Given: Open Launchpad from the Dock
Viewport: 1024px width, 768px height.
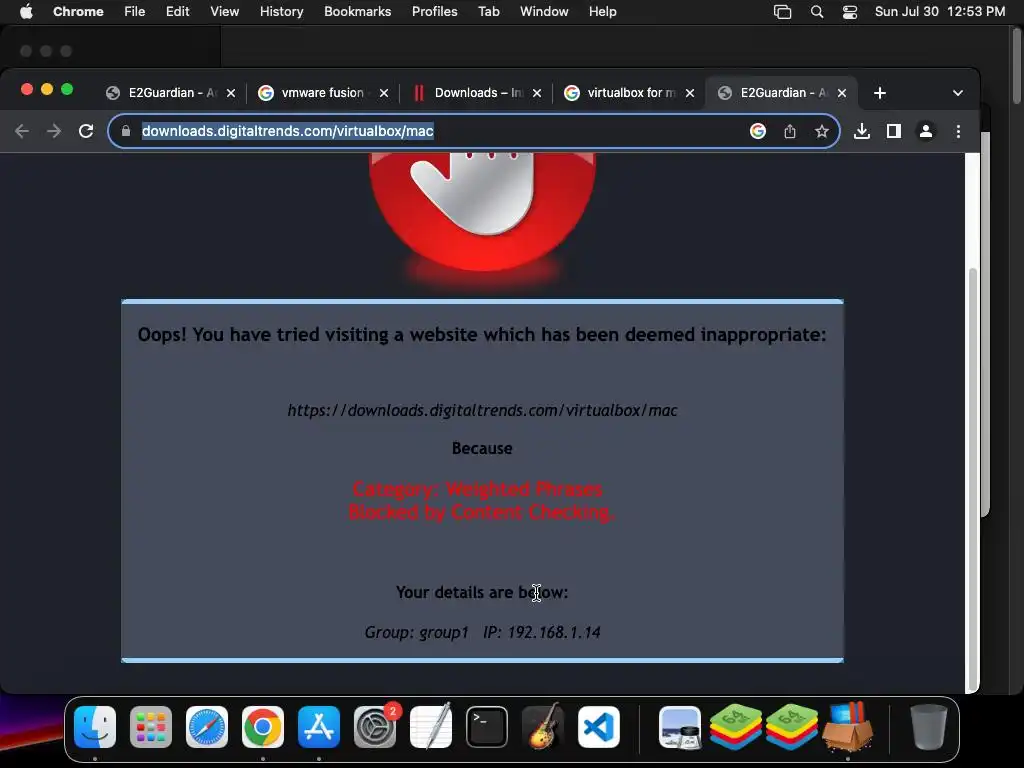Looking at the screenshot, I should tap(151, 727).
